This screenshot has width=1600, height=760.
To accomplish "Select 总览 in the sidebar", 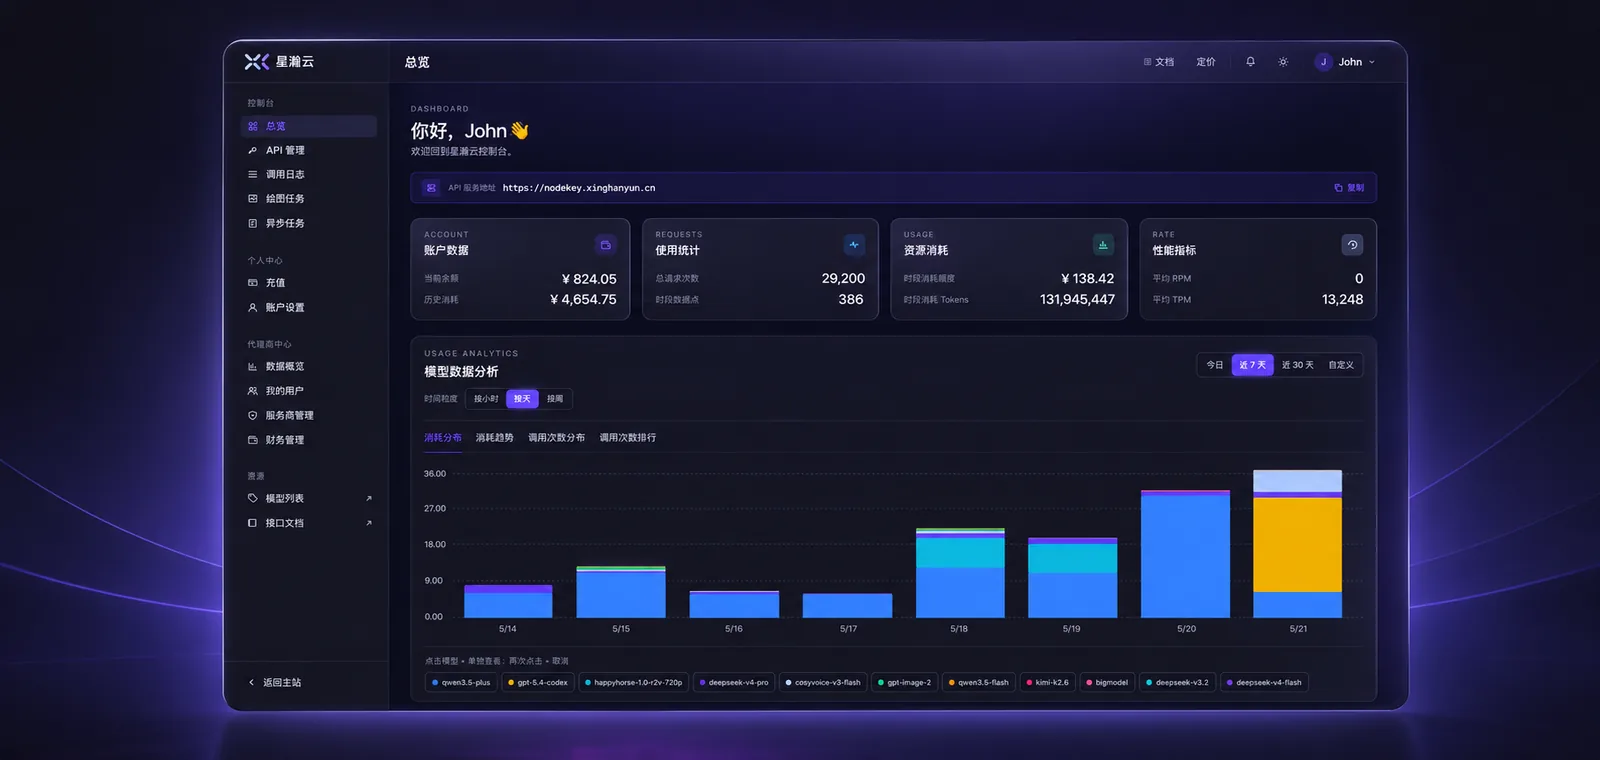I will pyautogui.click(x=309, y=126).
